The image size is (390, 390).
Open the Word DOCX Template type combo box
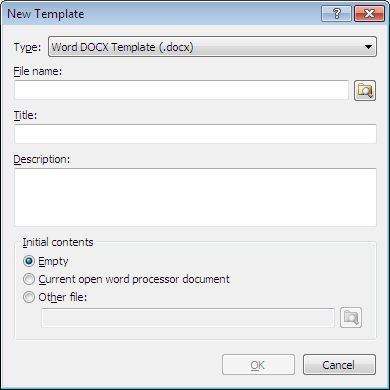coord(212,47)
